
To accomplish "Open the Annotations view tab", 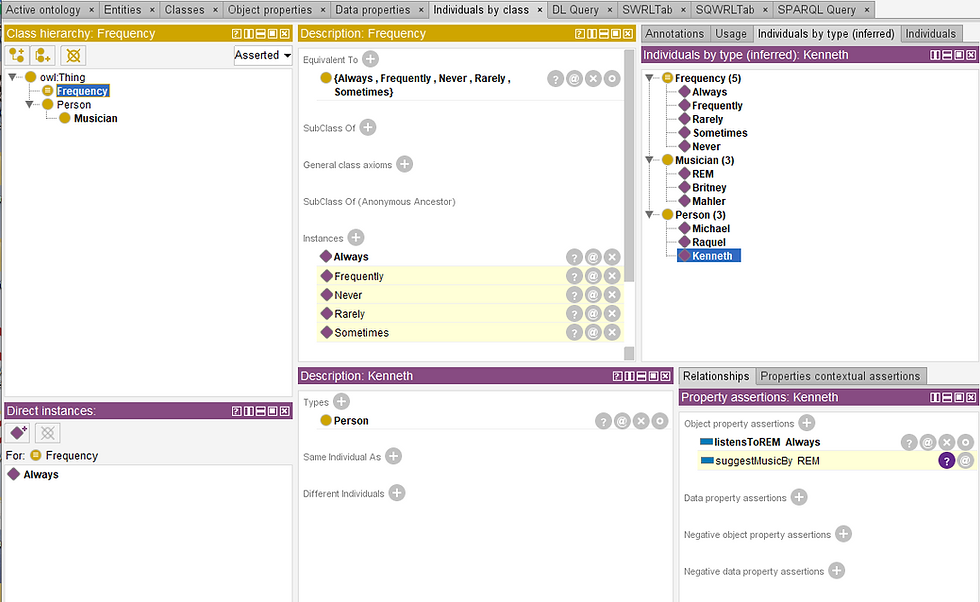I will pos(674,34).
